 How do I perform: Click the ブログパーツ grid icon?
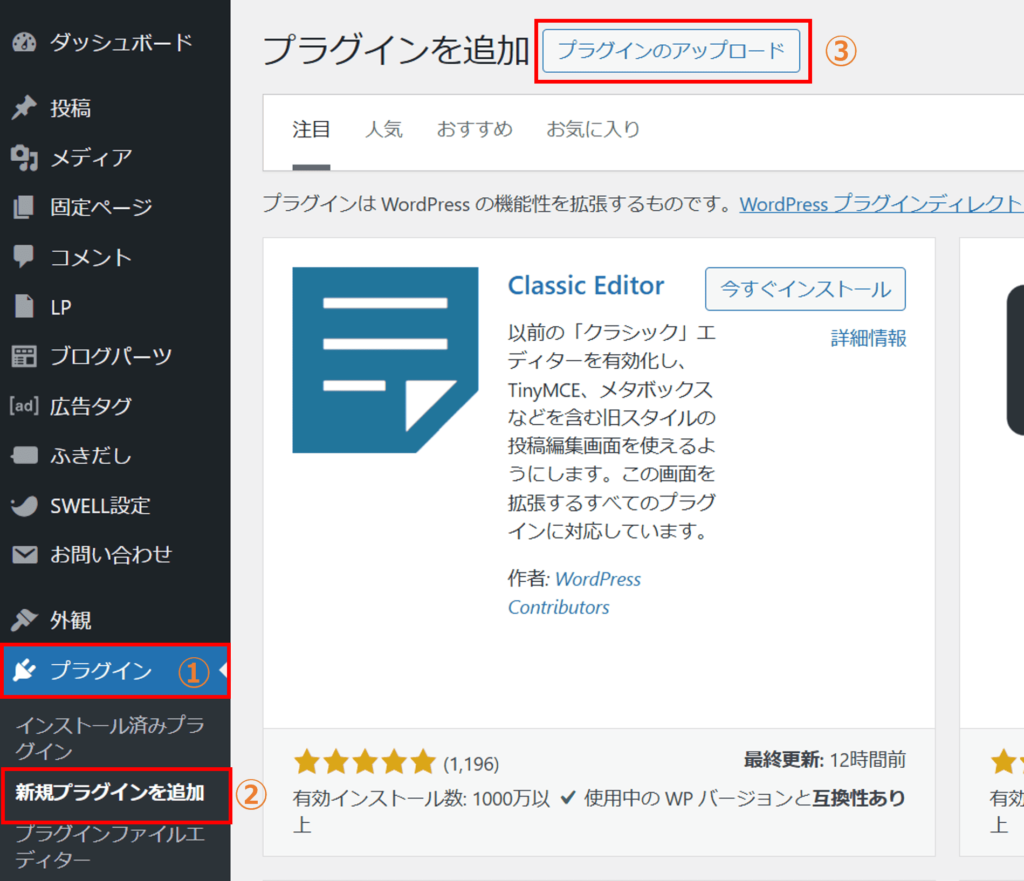[24, 356]
